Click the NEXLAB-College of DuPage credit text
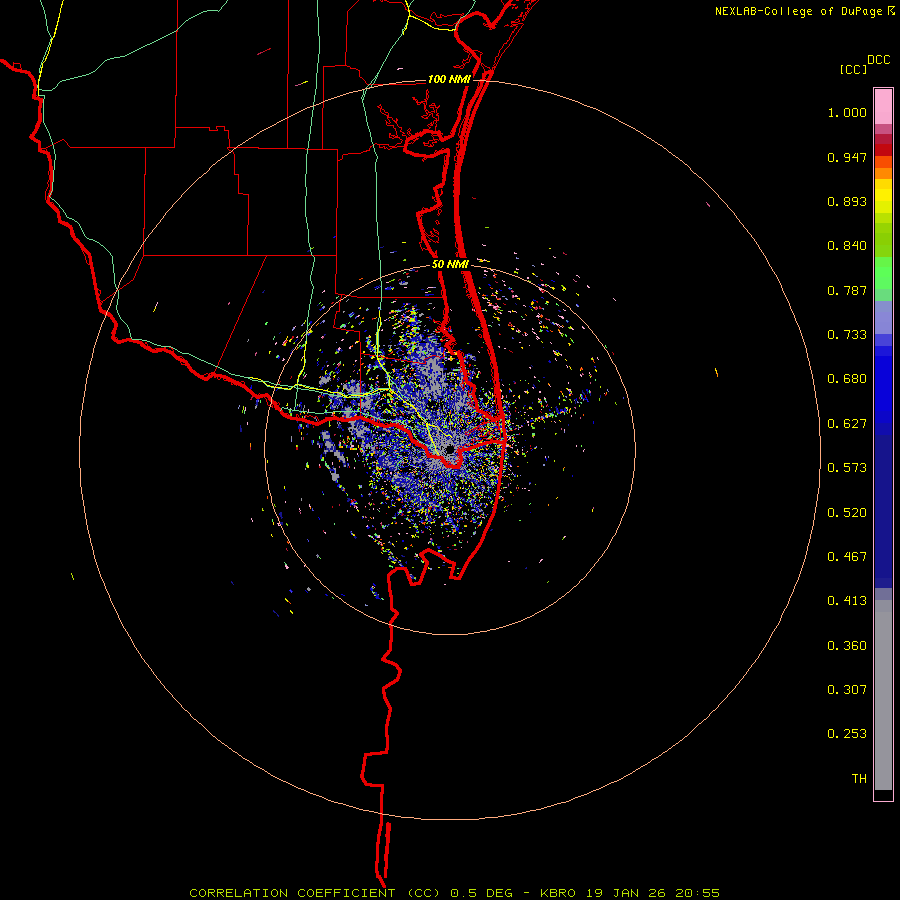 (798, 11)
